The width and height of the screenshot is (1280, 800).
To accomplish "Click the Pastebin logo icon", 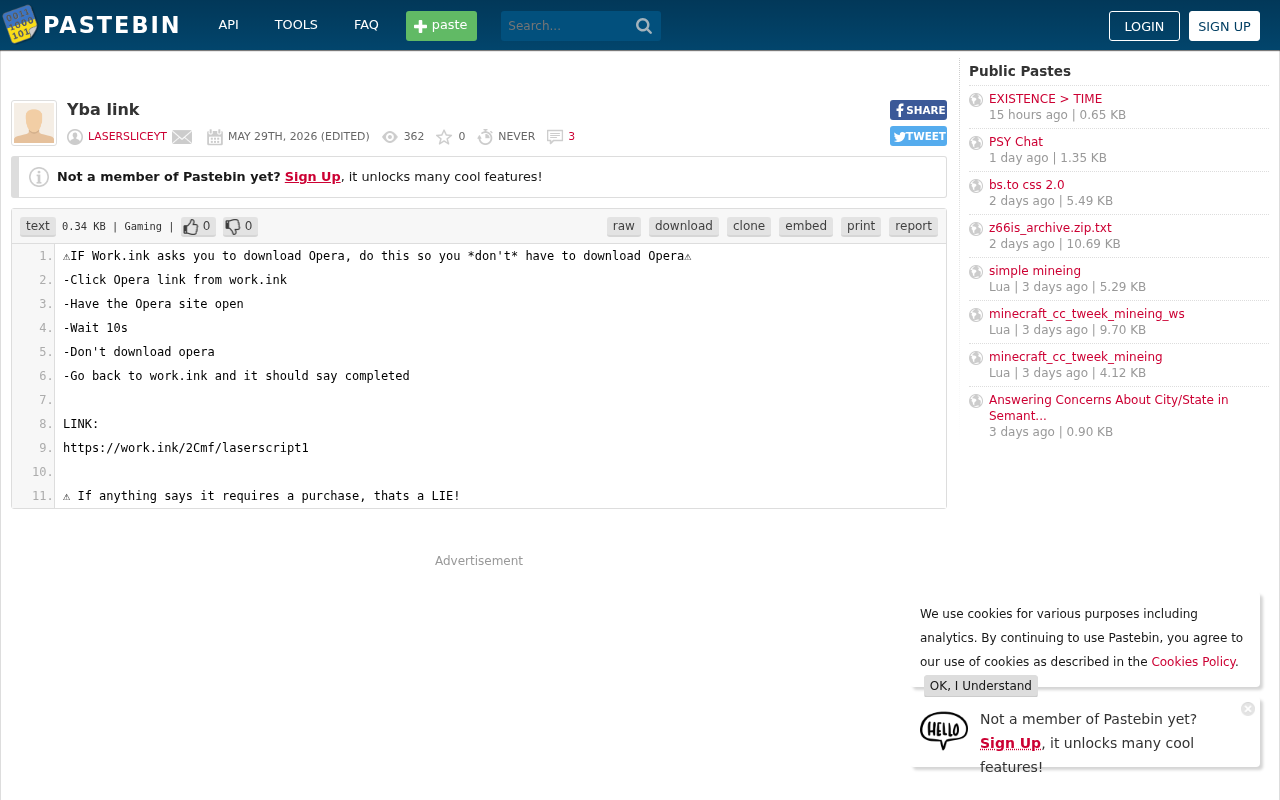I will pyautogui.click(x=19, y=25).
